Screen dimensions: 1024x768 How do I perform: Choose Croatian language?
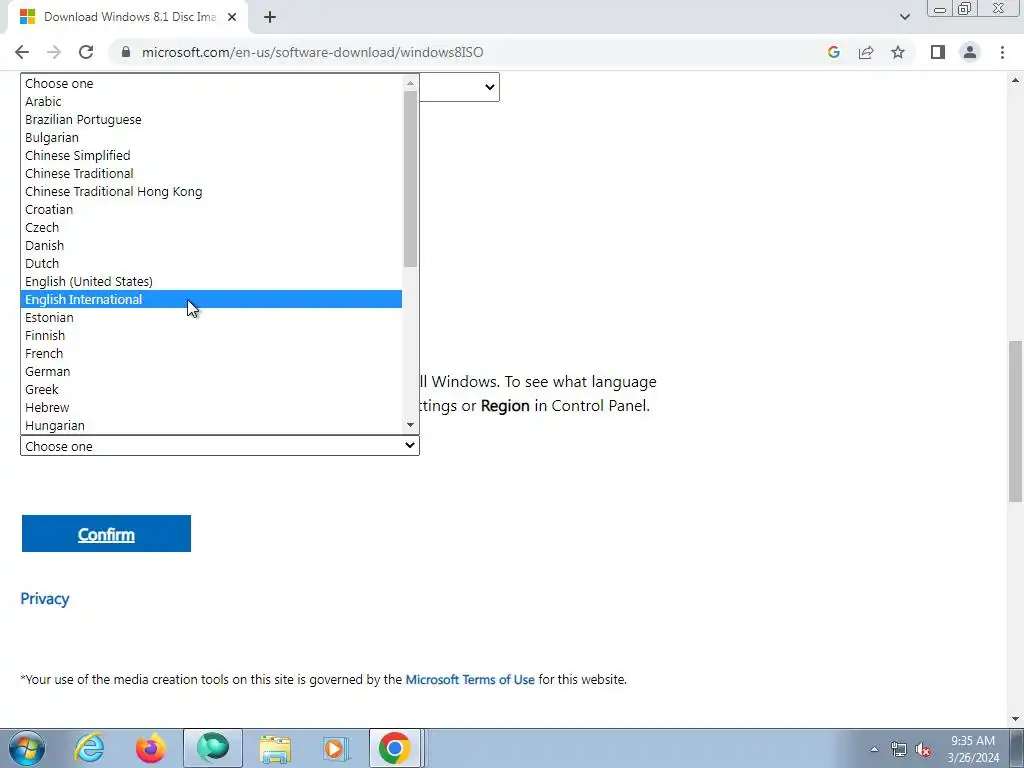point(211,209)
